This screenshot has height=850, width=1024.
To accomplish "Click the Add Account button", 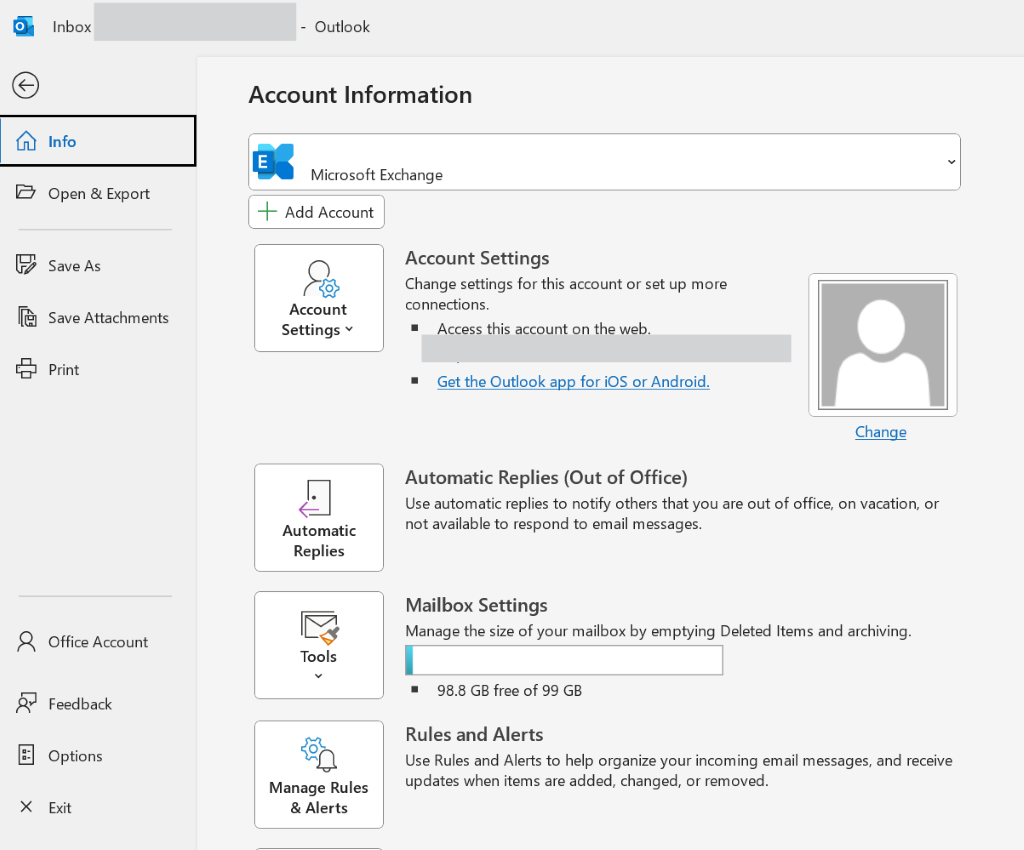I will pyautogui.click(x=316, y=211).
